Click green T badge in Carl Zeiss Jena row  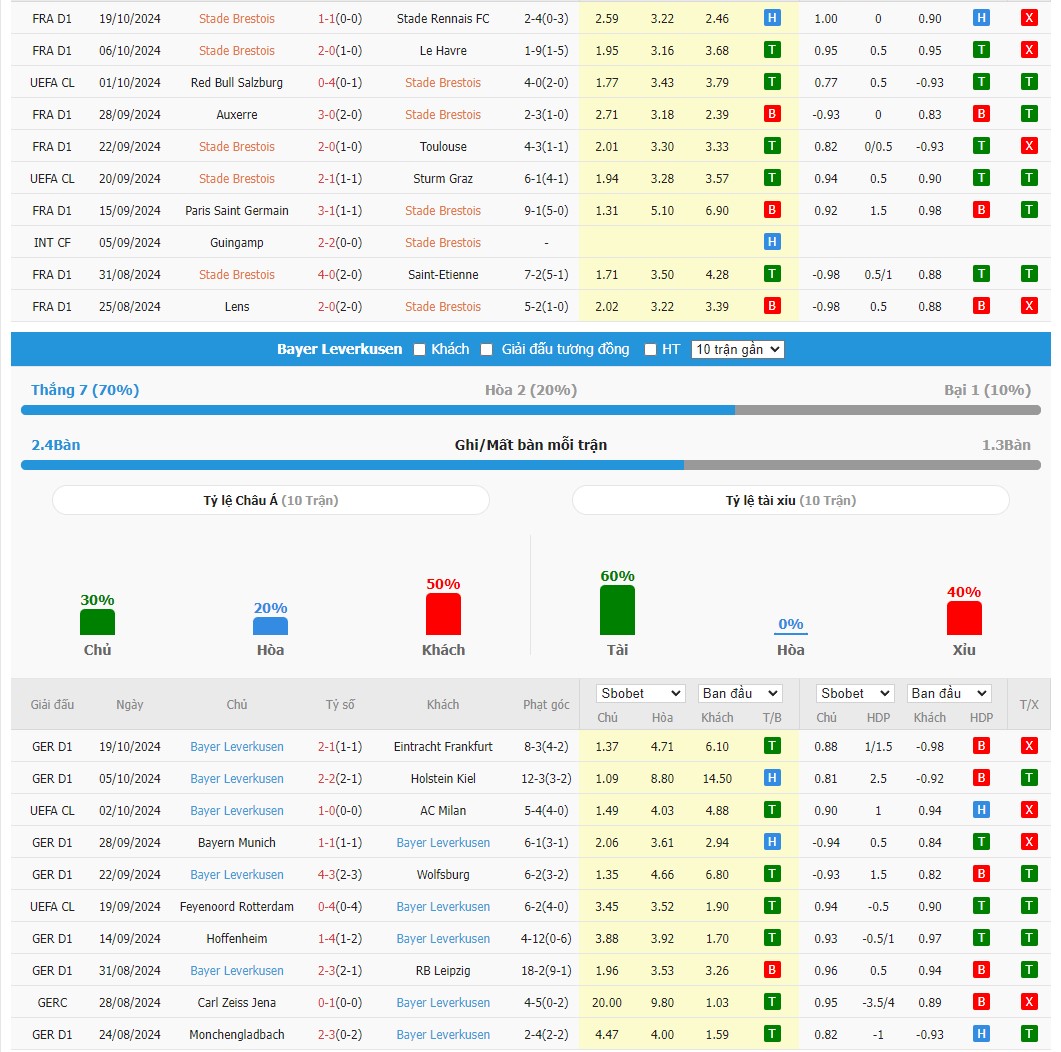(x=772, y=1002)
